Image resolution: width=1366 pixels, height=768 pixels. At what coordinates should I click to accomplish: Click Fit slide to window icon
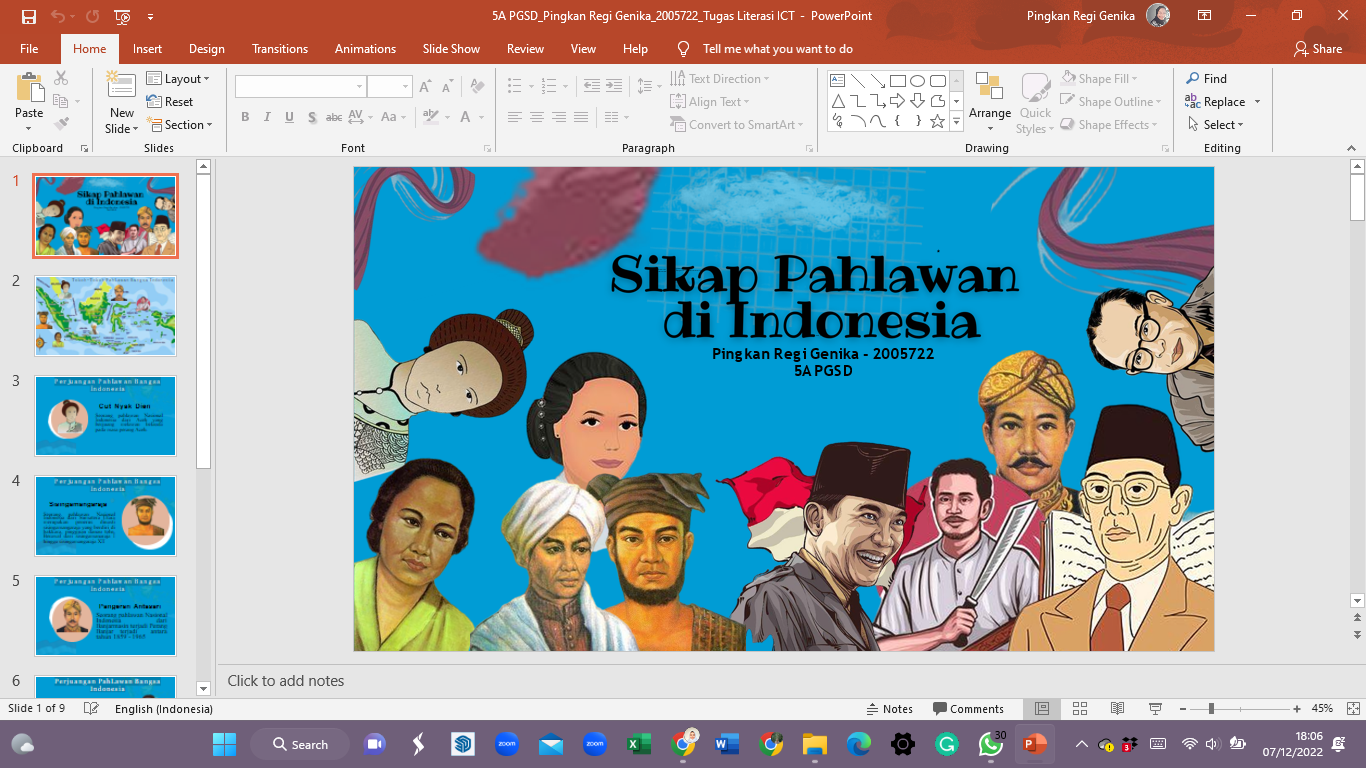point(1350,708)
